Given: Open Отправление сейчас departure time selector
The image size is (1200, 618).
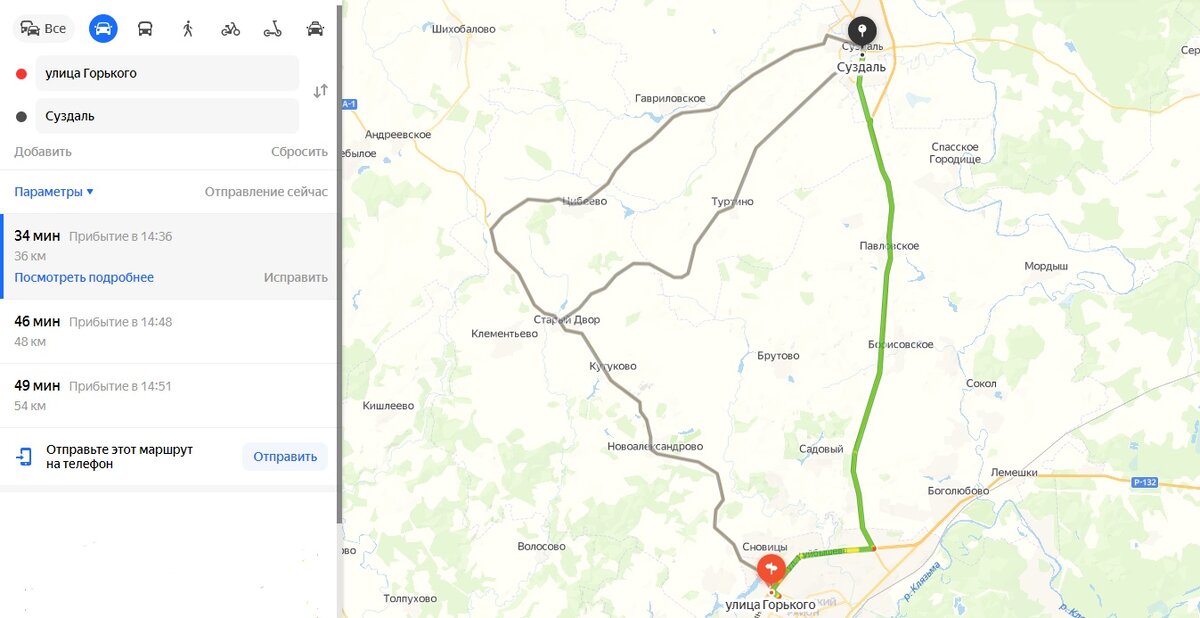Looking at the screenshot, I should point(266,192).
